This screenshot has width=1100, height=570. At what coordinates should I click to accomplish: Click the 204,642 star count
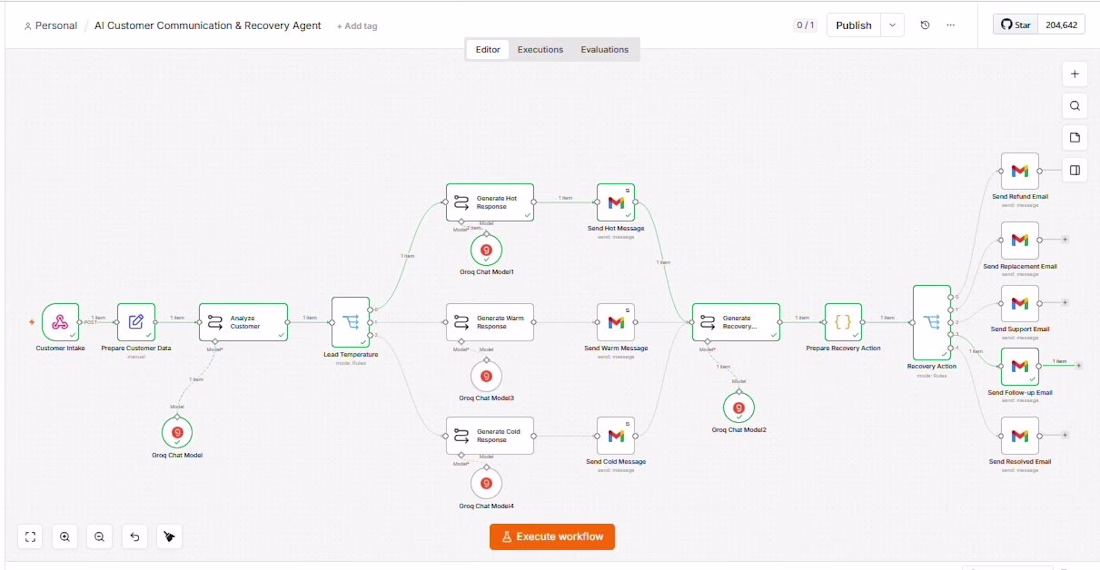coord(1061,25)
